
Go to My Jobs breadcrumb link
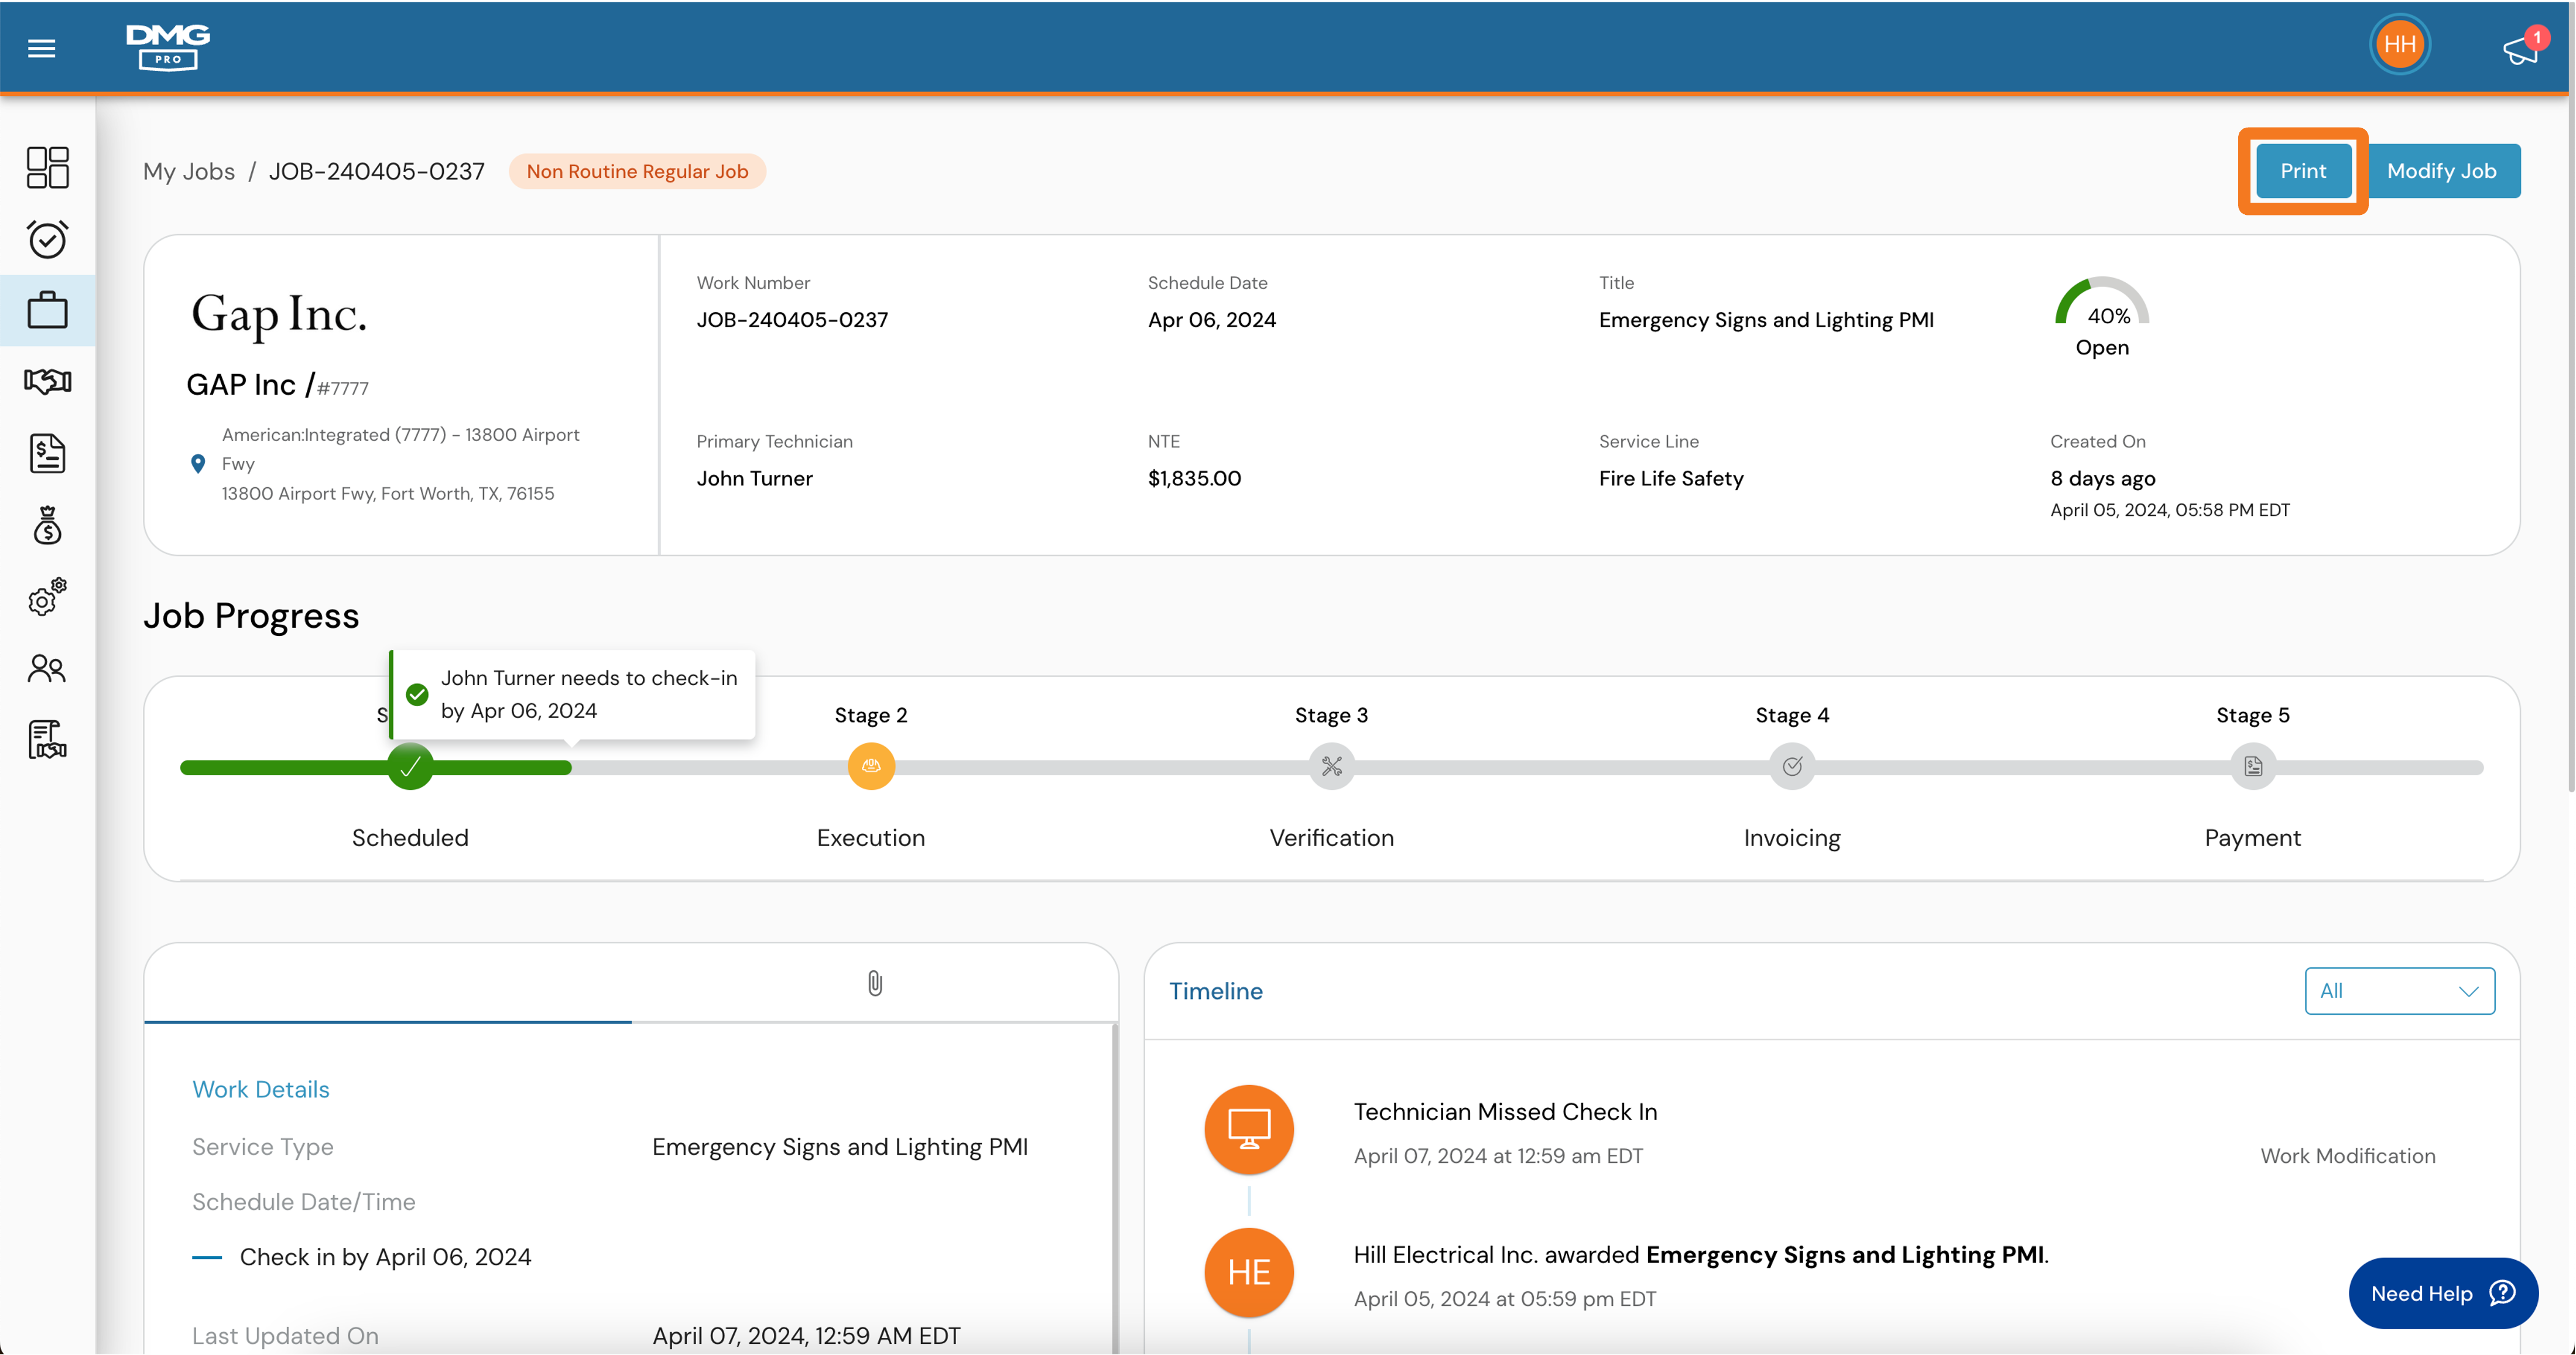pyautogui.click(x=189, y=172)
